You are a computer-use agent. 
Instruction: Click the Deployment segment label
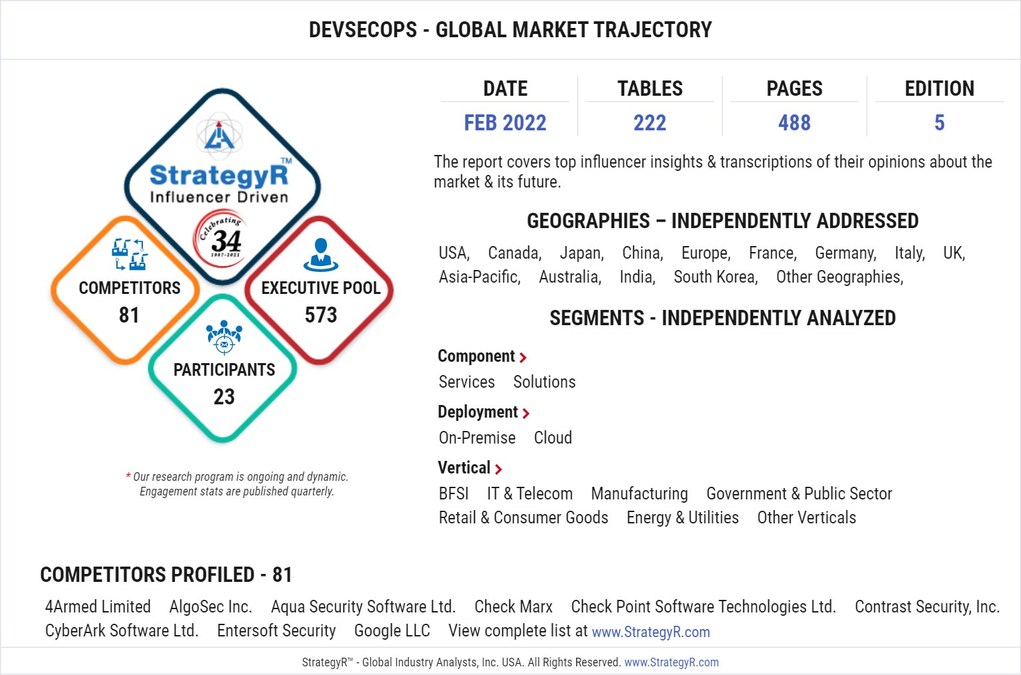pyautogui.click(x=477, y=413)
